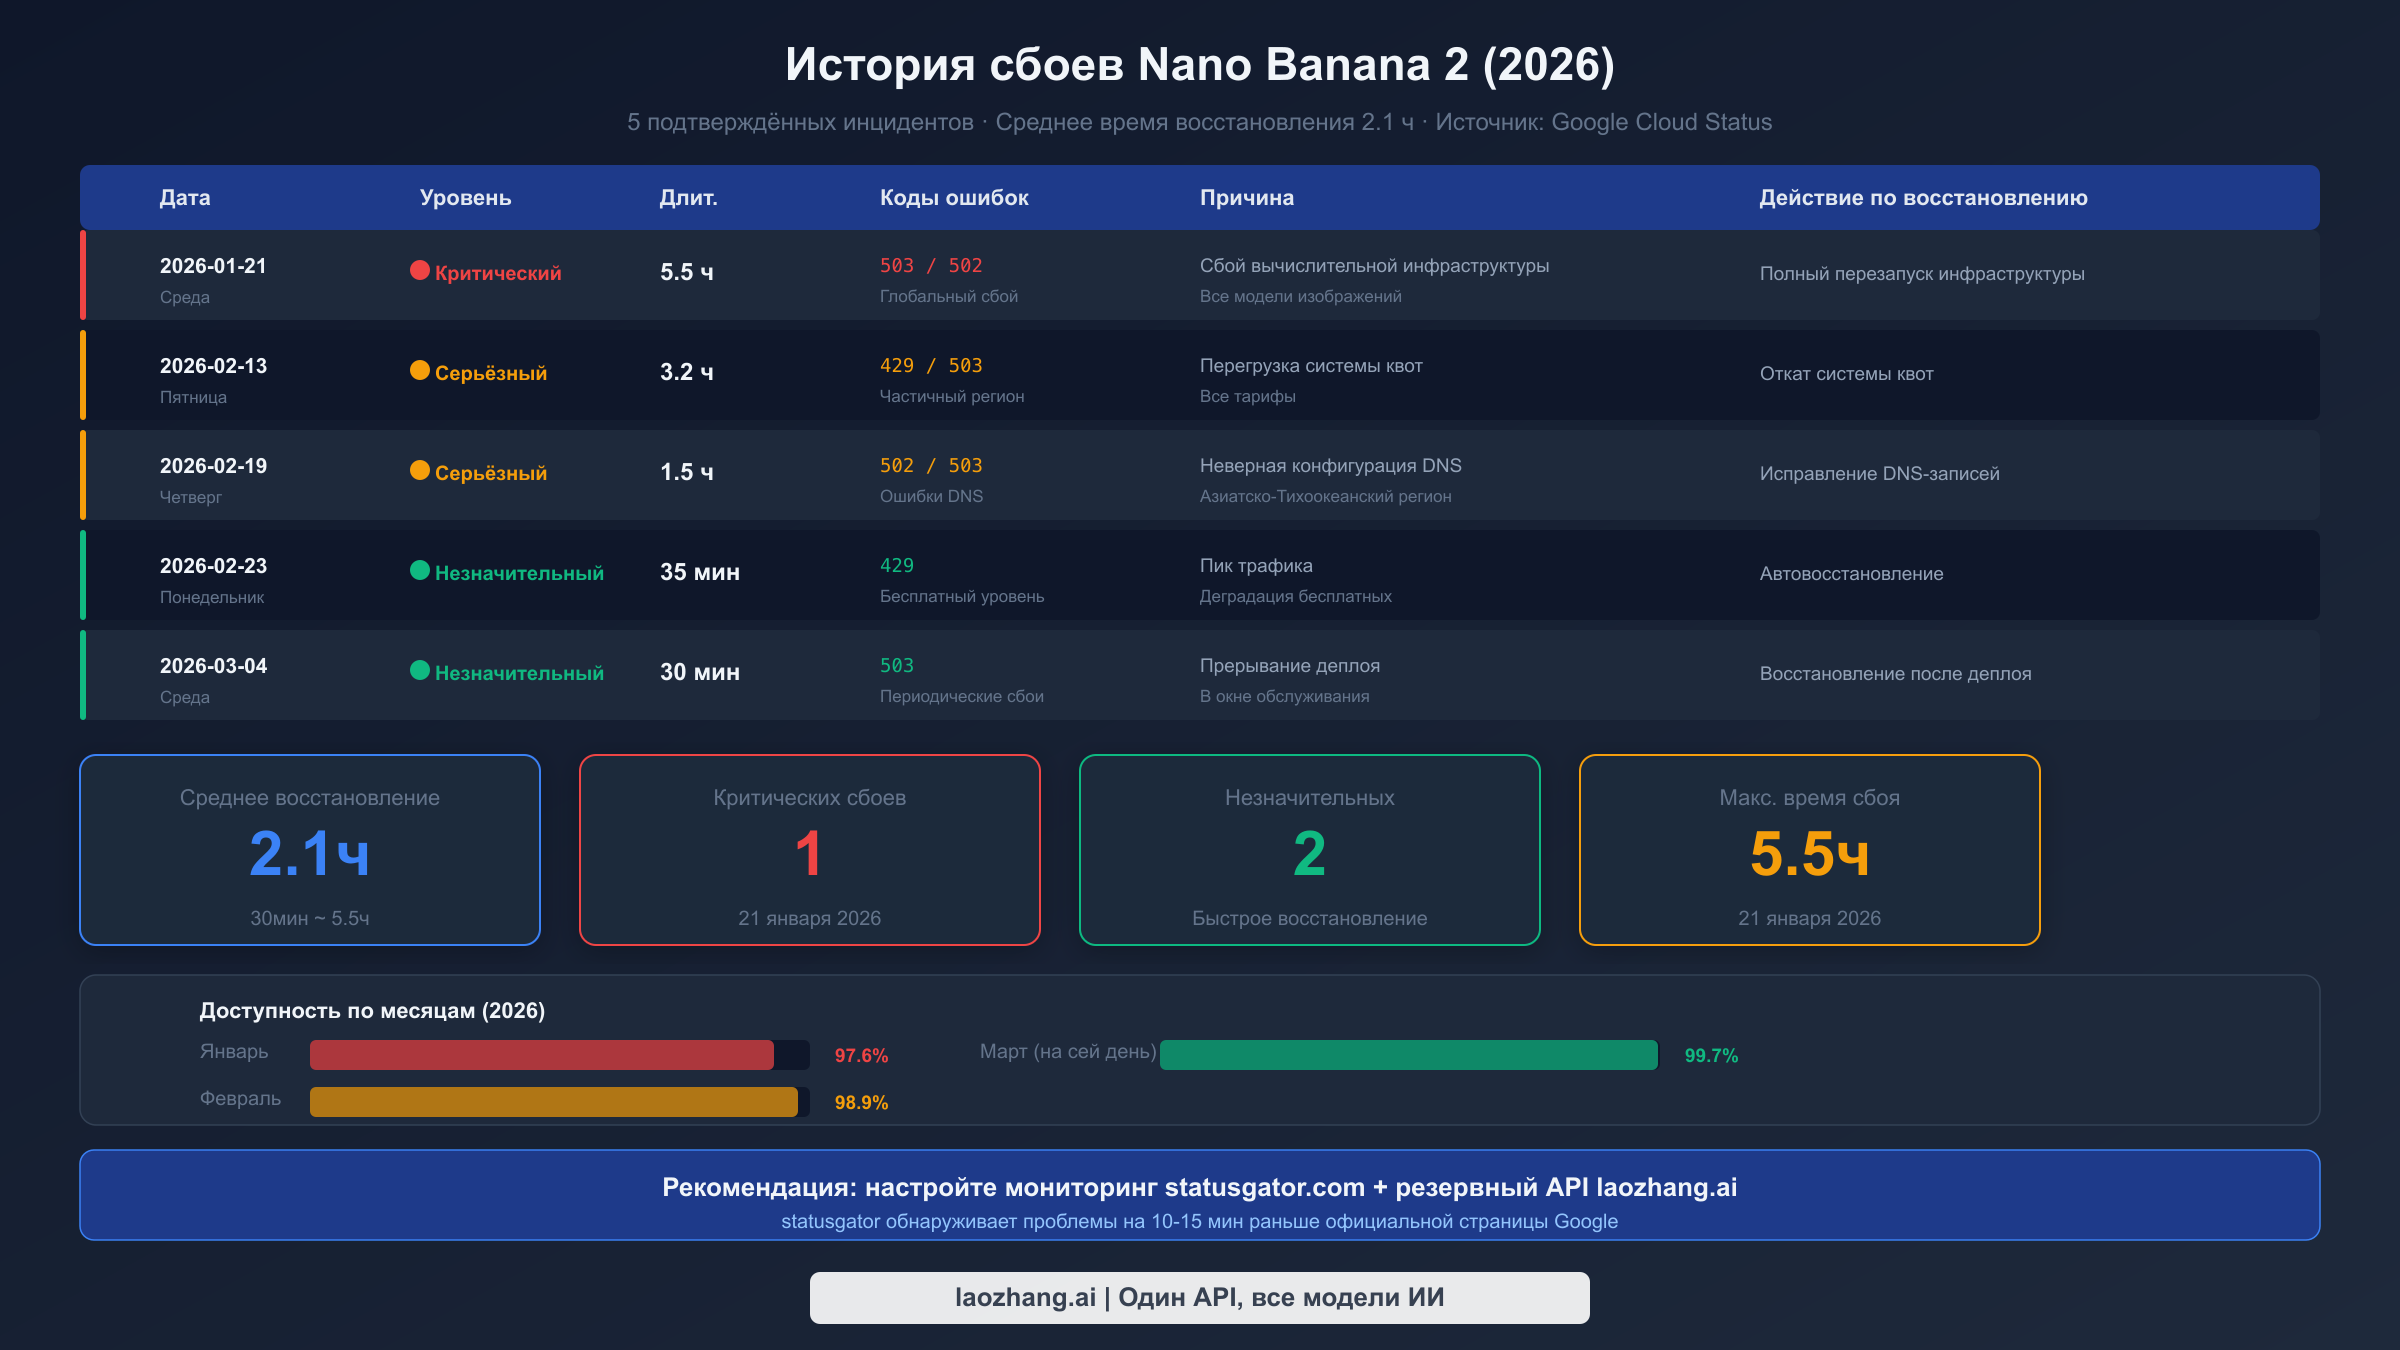Click the green dot on the 2026-02-23 row
The width and height of the screenshot is (2400, 1350).
419,572
